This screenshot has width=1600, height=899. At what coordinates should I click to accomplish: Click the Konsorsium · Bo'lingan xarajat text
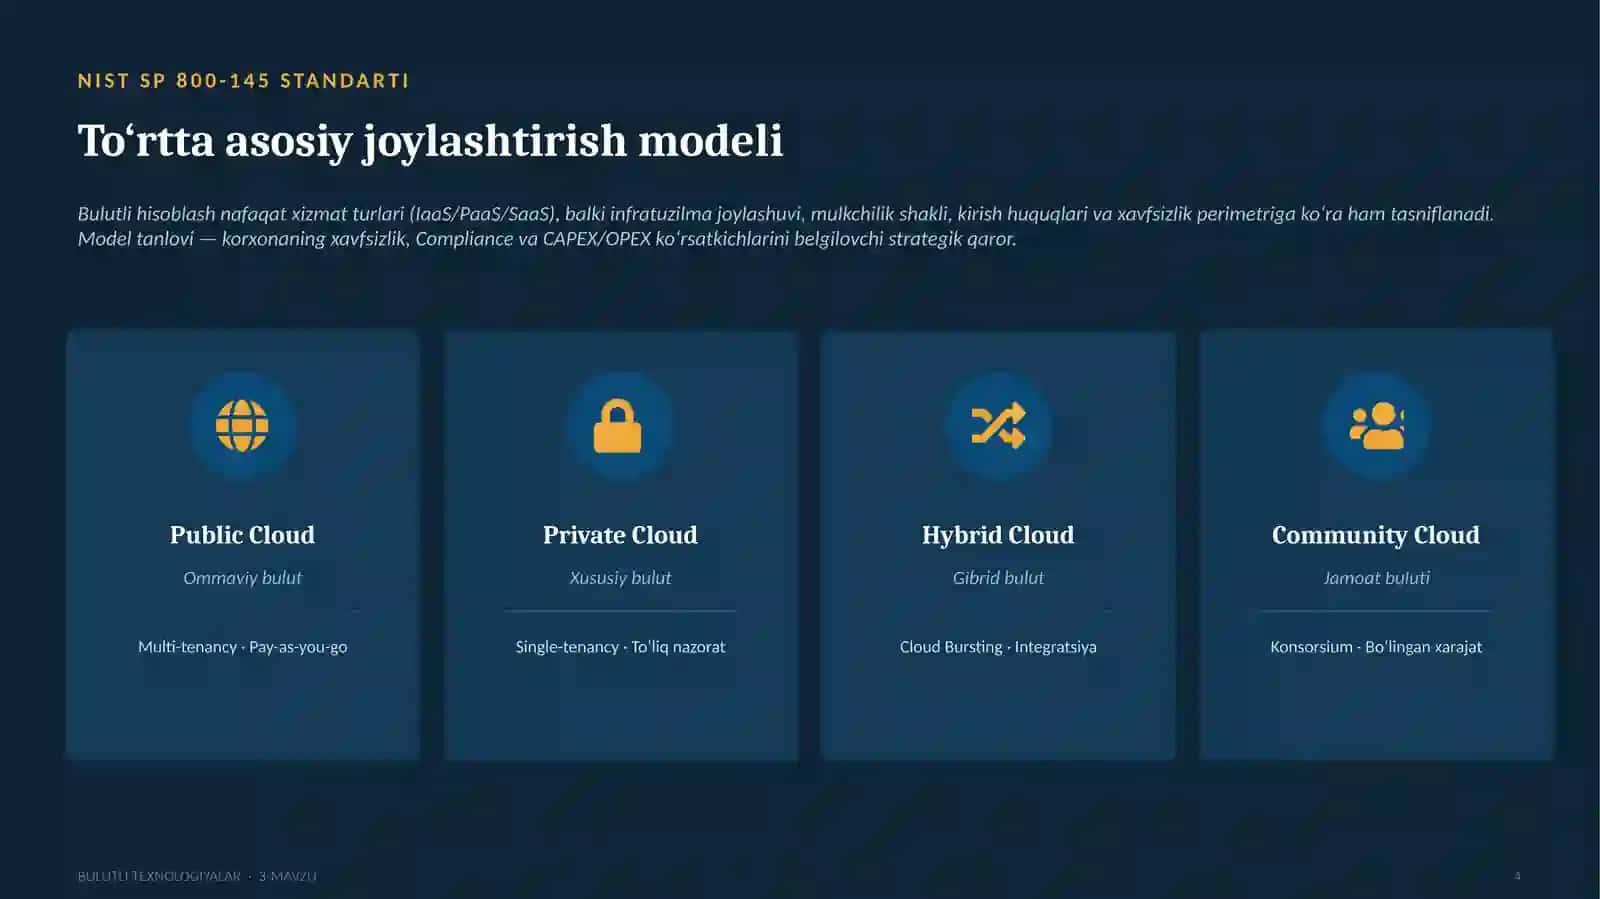coord(1376,647)
